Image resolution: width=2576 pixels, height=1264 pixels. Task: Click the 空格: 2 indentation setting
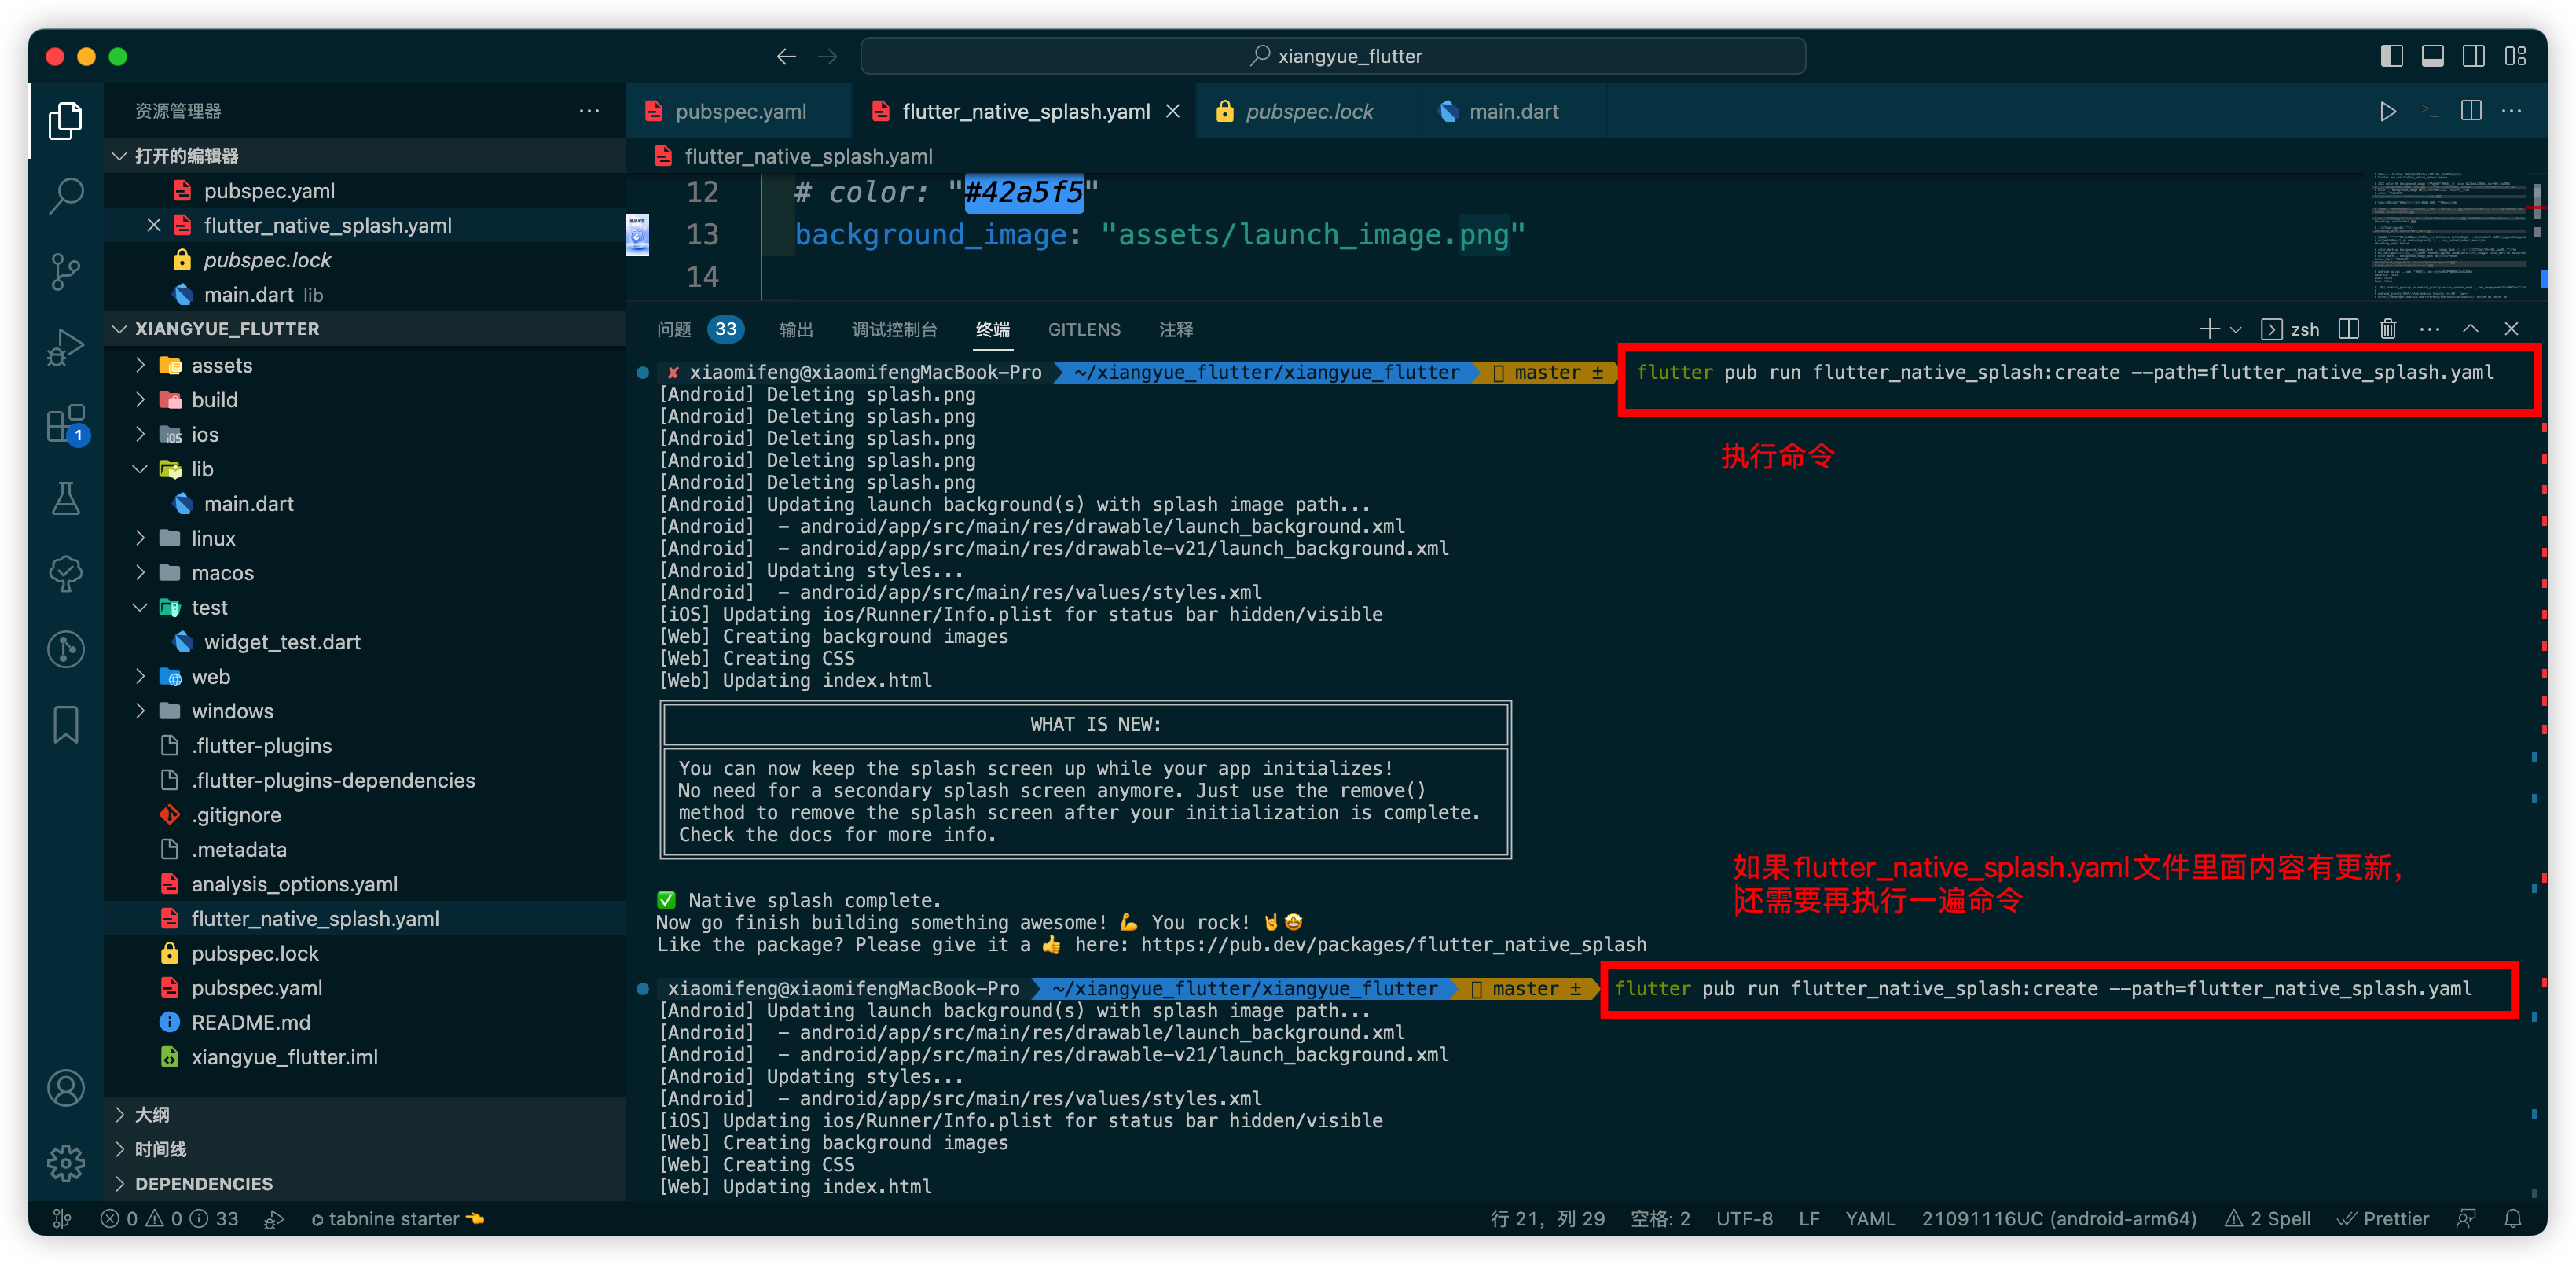tap(1660, 1219)
